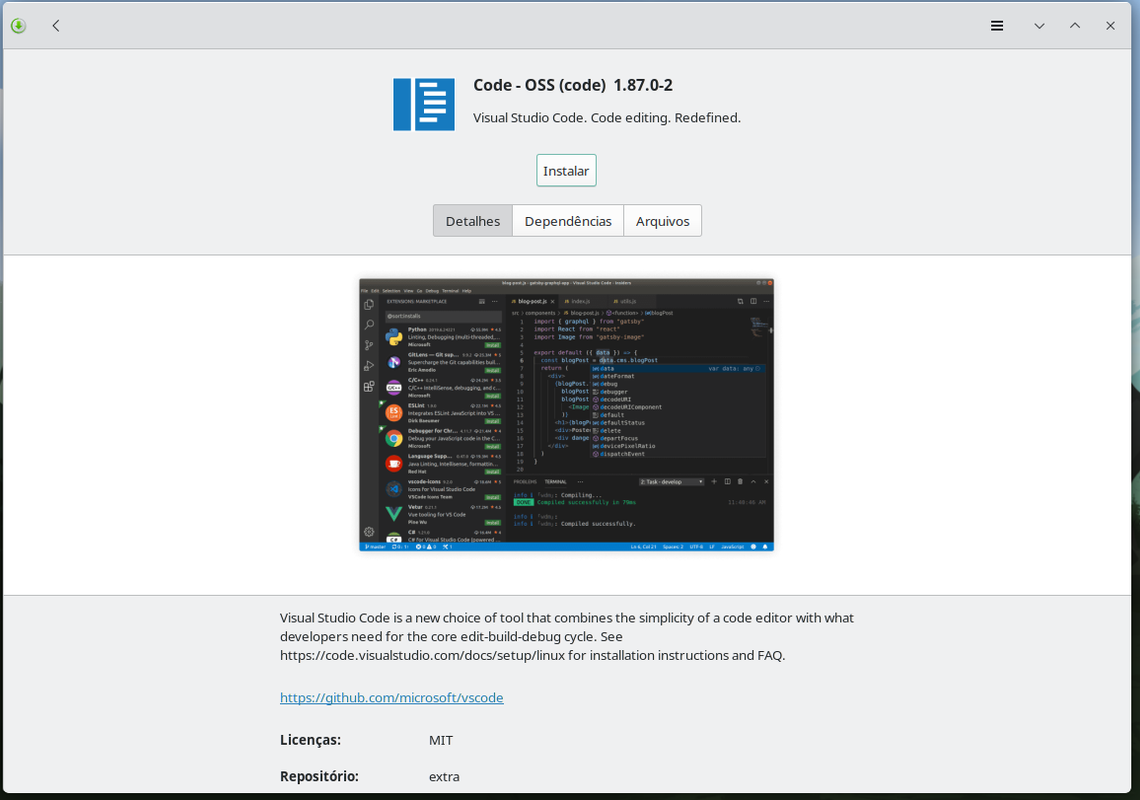This screenshot has height=800, width=1140.
Task: Switch to the Dependências tab
Action: (568, 220)
